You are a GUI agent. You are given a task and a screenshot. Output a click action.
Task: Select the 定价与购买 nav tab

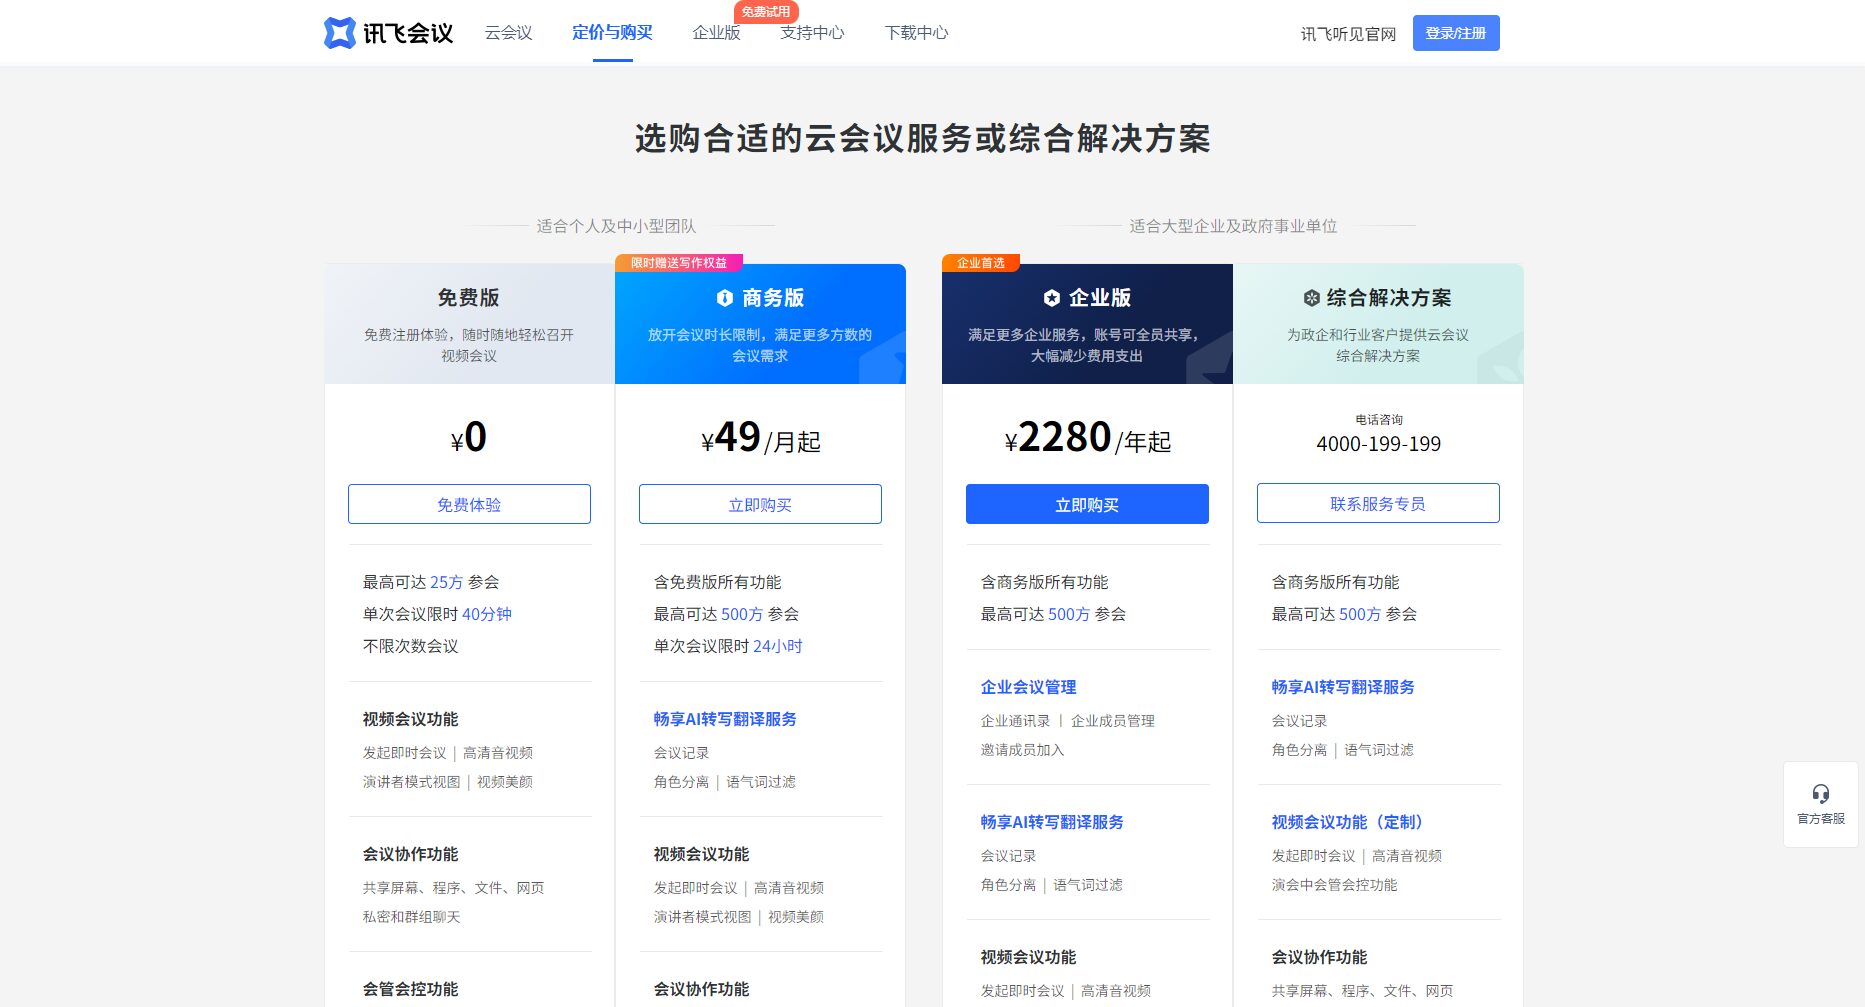click(612, 33)
